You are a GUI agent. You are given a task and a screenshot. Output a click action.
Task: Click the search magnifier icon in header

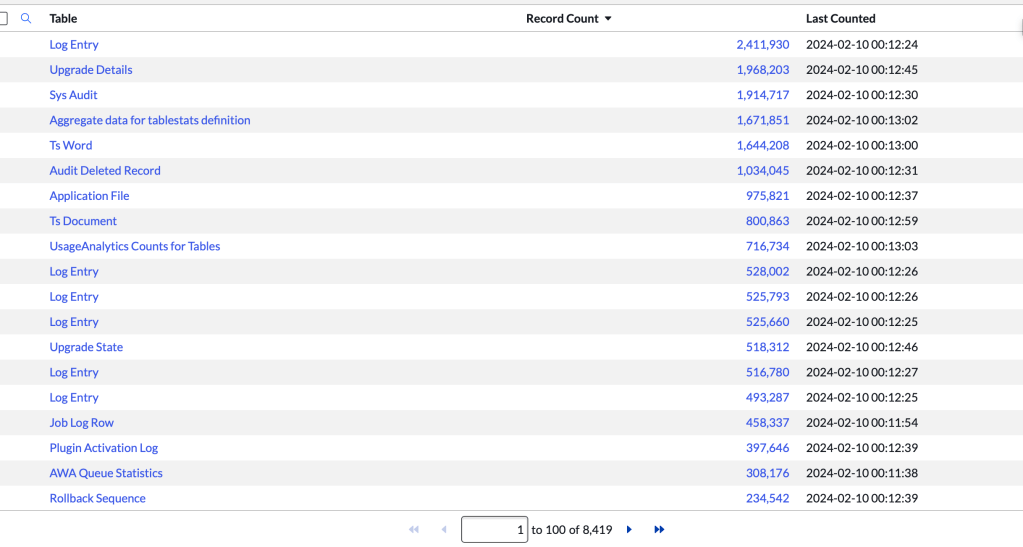tap(26, 18)
